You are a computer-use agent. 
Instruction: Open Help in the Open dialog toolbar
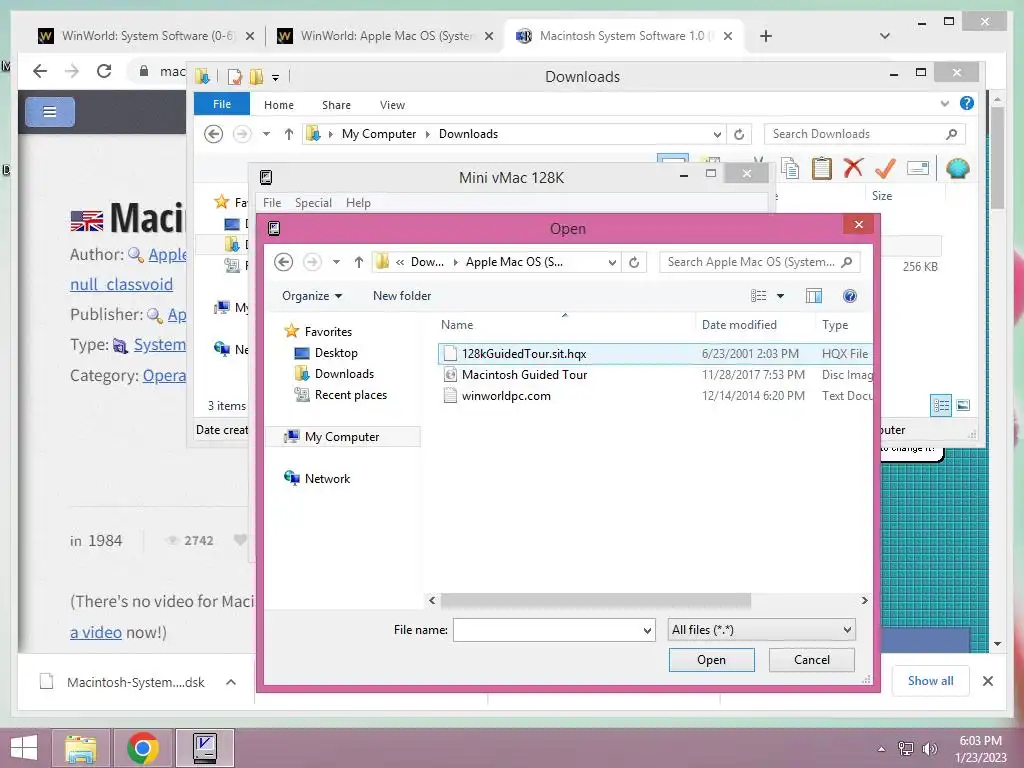point(850,296)
